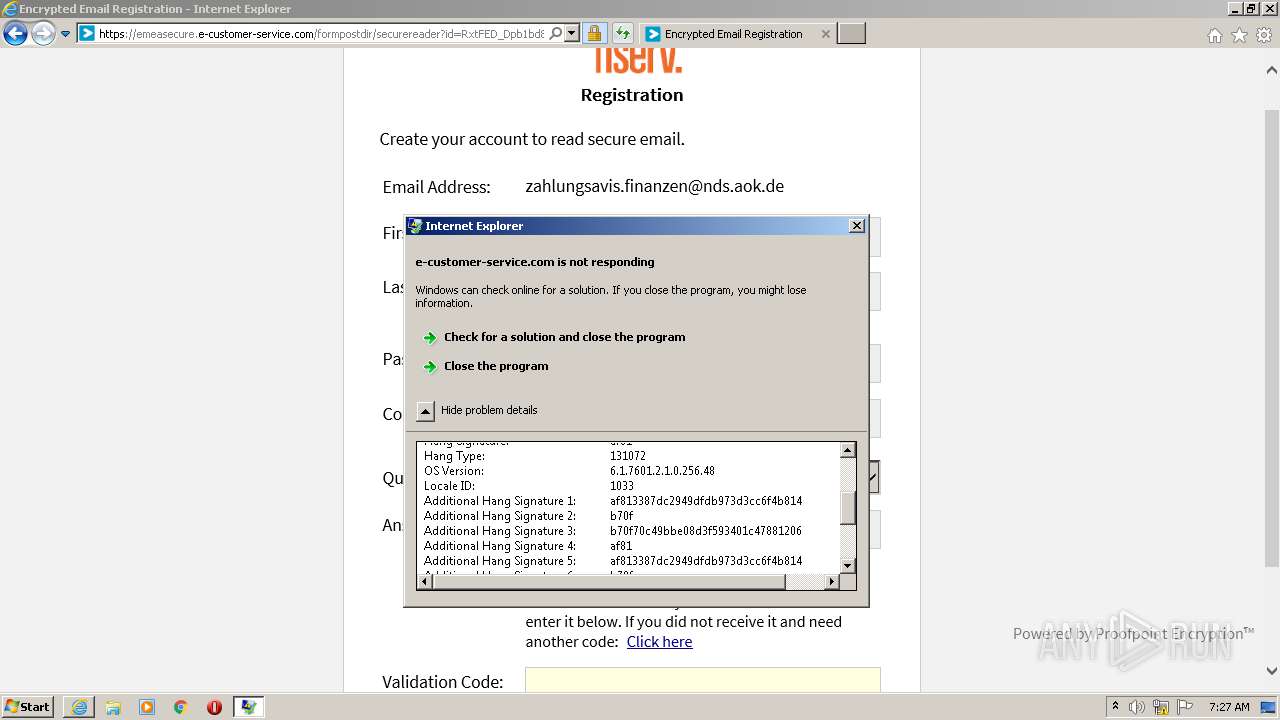Select the active error reporting taskbar item

248,707
